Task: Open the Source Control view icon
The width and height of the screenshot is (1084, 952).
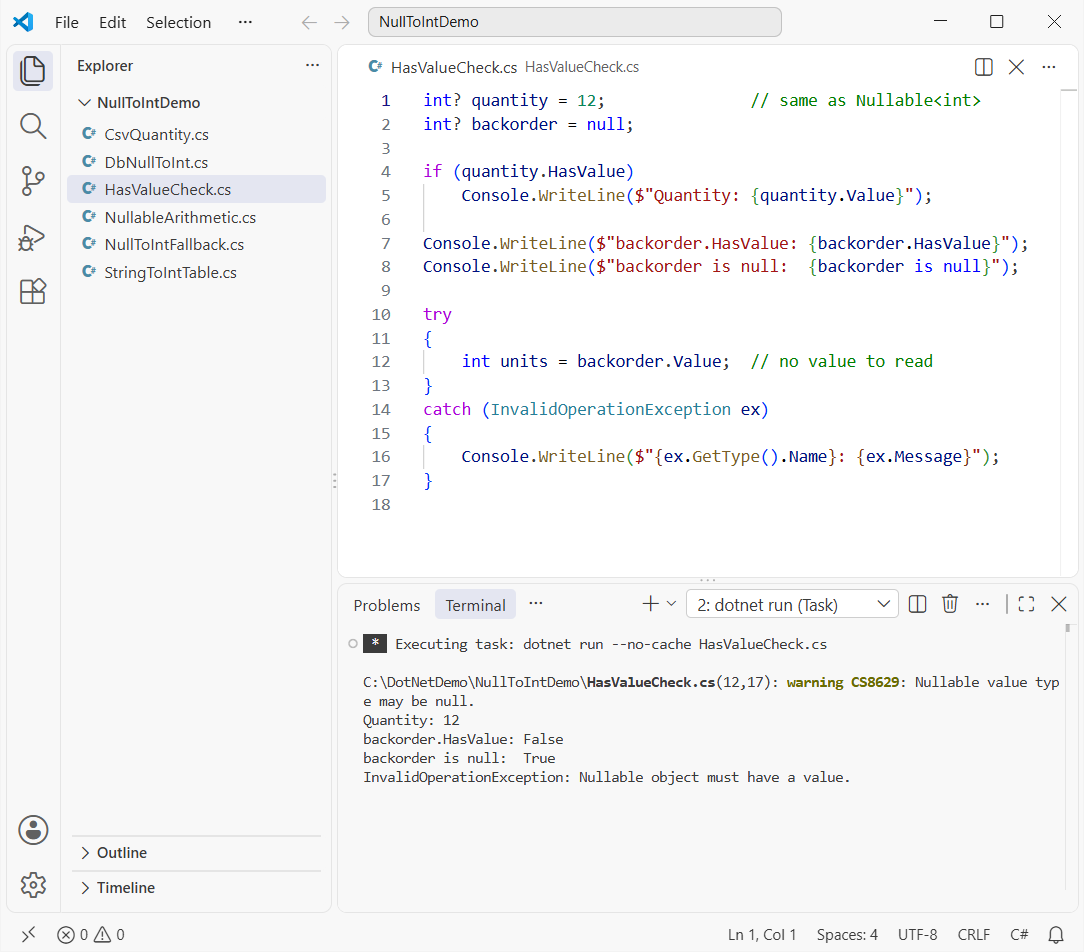Action: click(32, 181)
